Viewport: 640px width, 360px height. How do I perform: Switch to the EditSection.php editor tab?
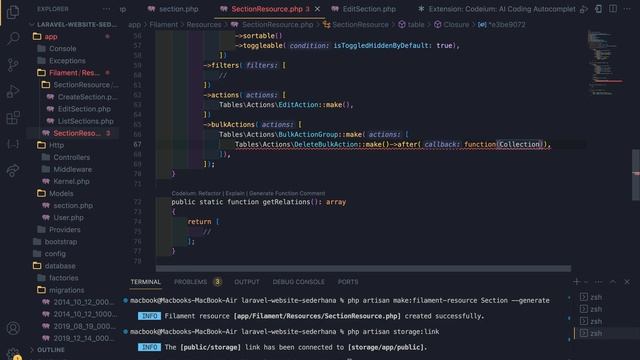click(x=364, y=9)
